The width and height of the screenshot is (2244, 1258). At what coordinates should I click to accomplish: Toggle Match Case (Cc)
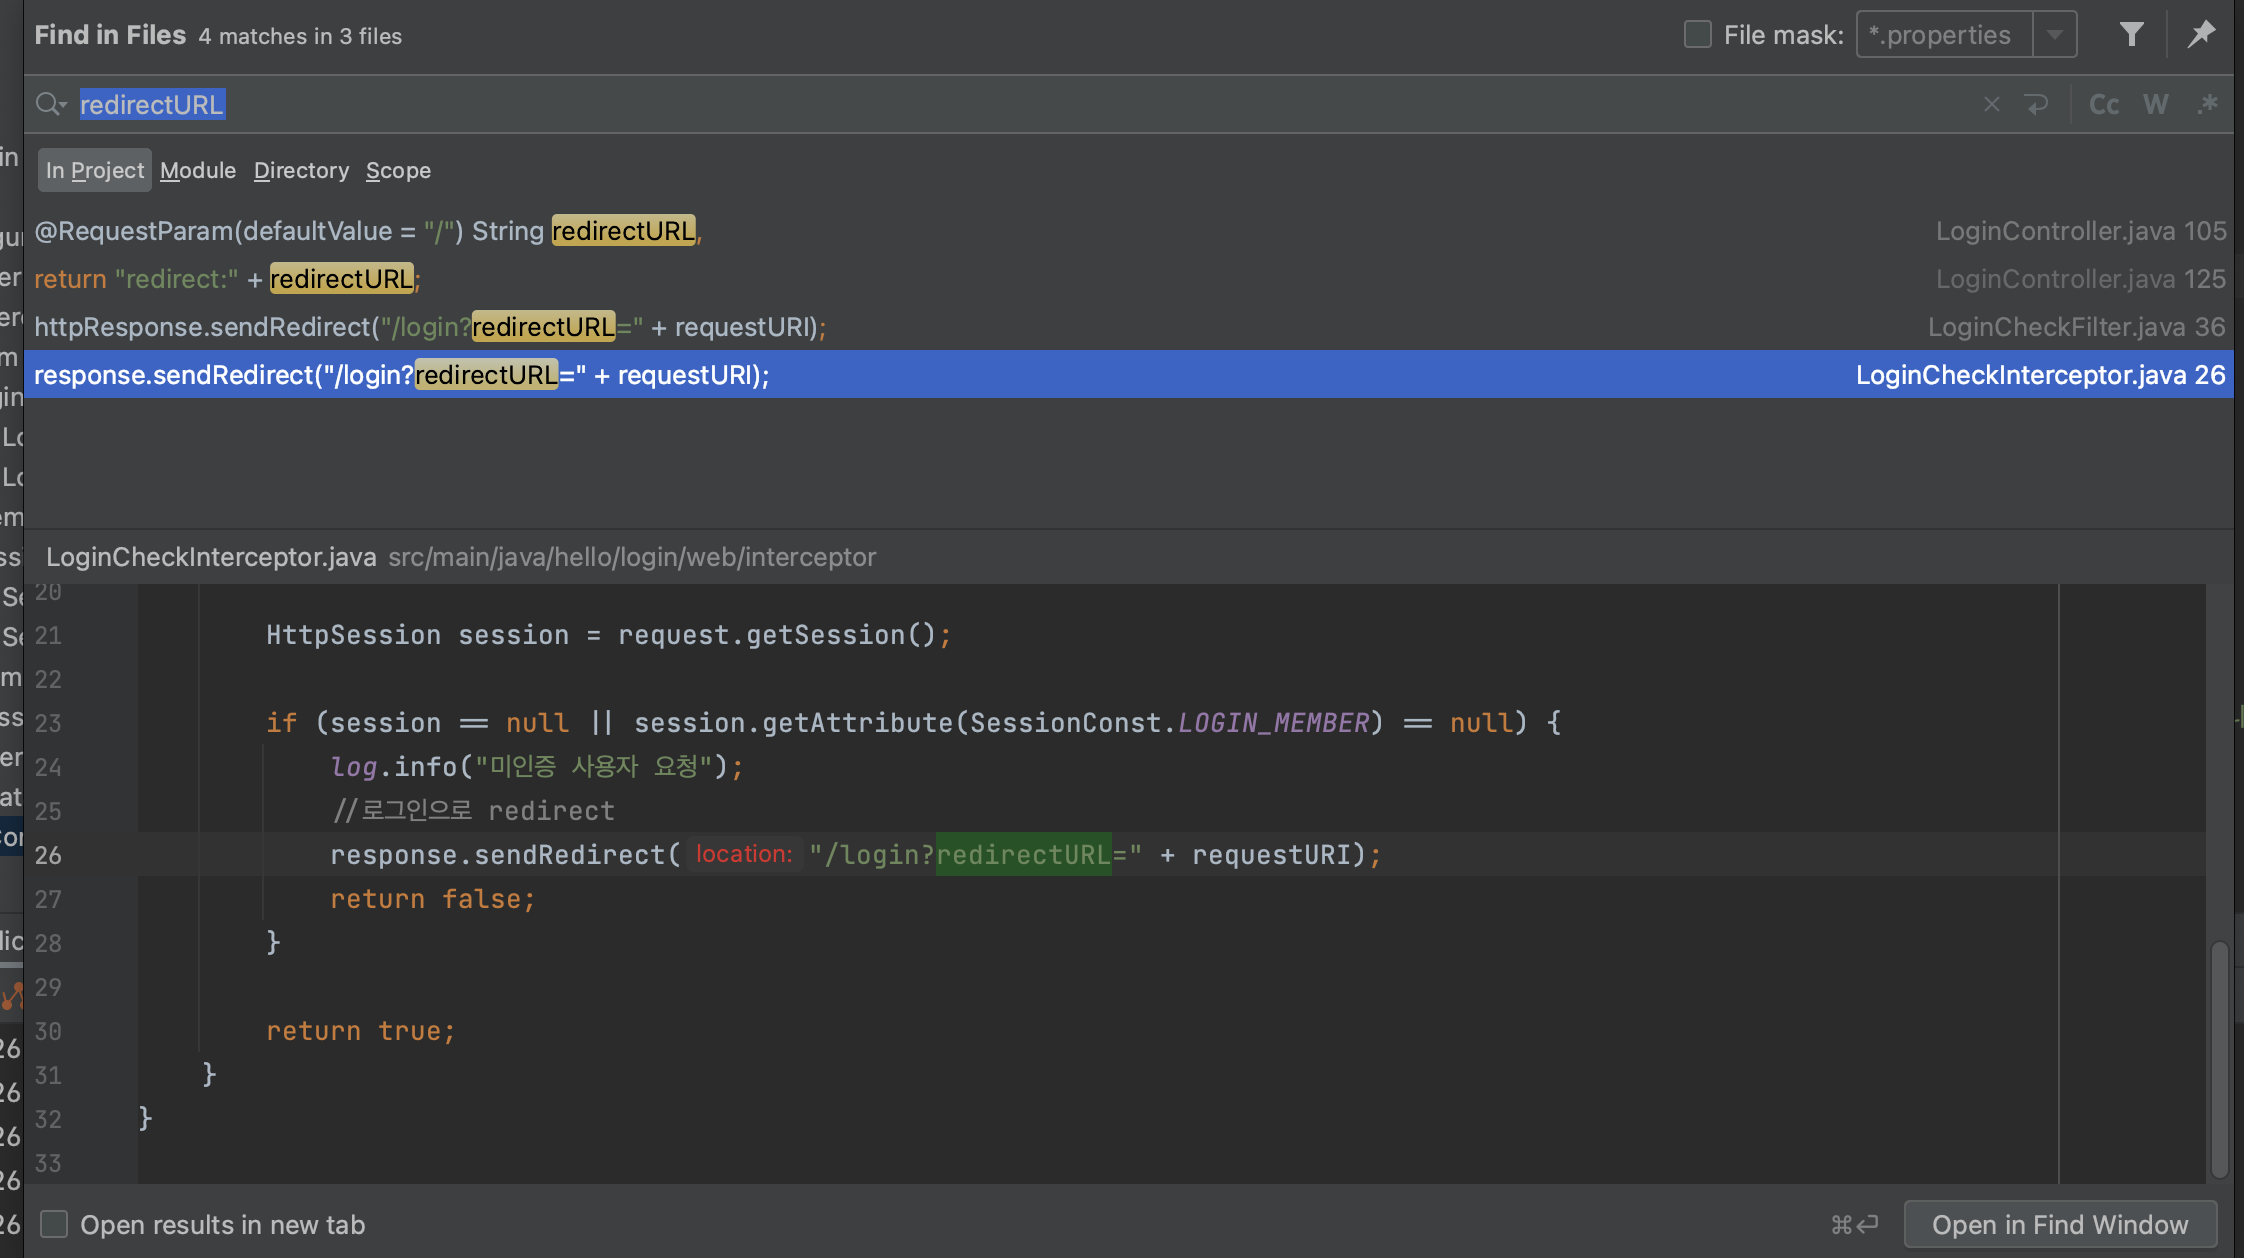click(x=2104, y=104)
